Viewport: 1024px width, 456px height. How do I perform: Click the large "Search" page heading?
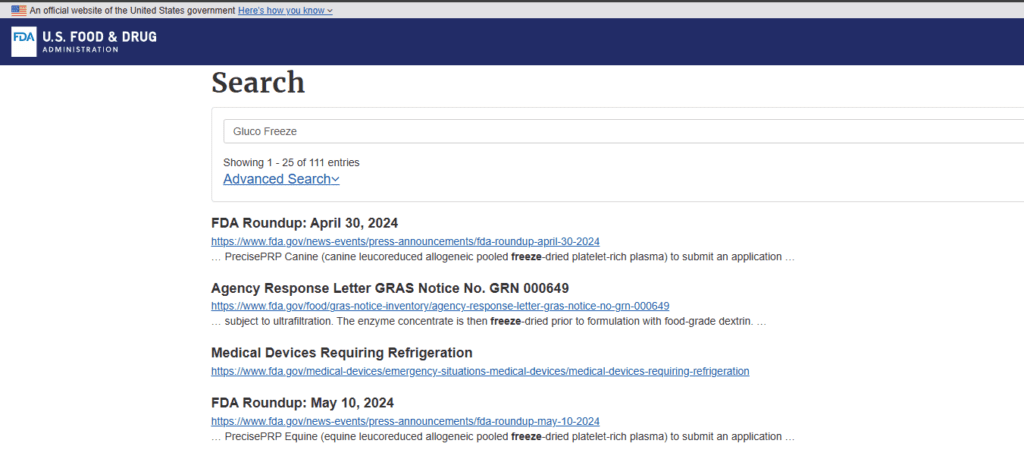(258, 83)
